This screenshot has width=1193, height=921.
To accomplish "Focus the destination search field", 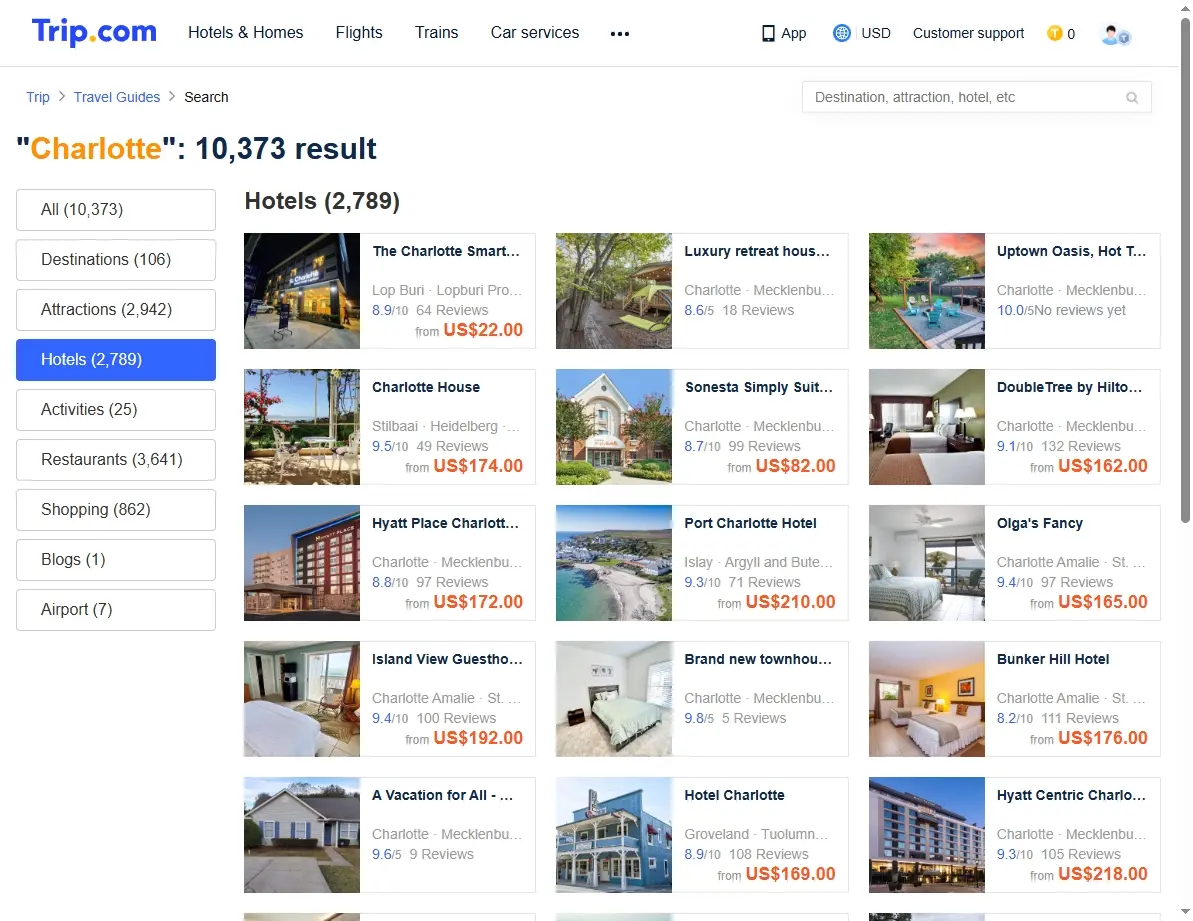I will [x=976, y=97].
